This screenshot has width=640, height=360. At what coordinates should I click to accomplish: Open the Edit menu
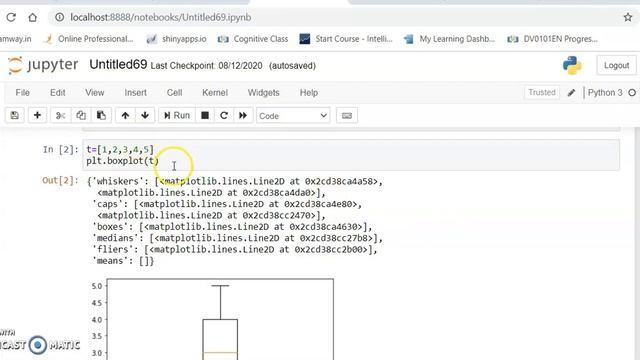pos(58,93)
